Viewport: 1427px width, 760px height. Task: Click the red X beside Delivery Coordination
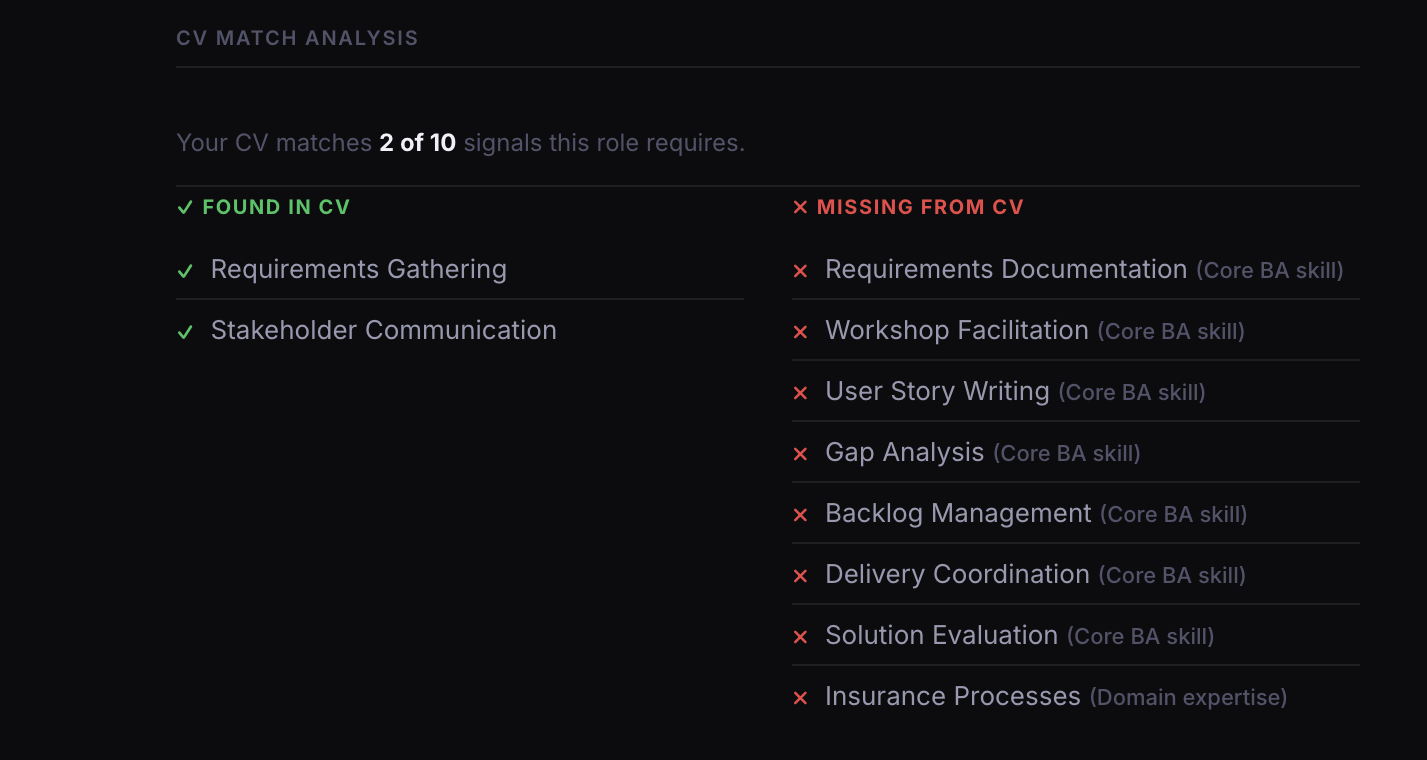800,576
